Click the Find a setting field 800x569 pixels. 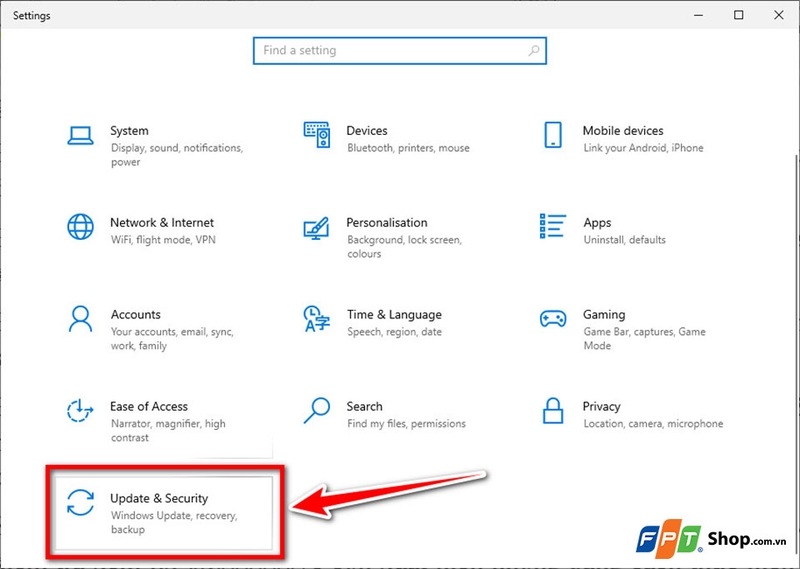390,51
